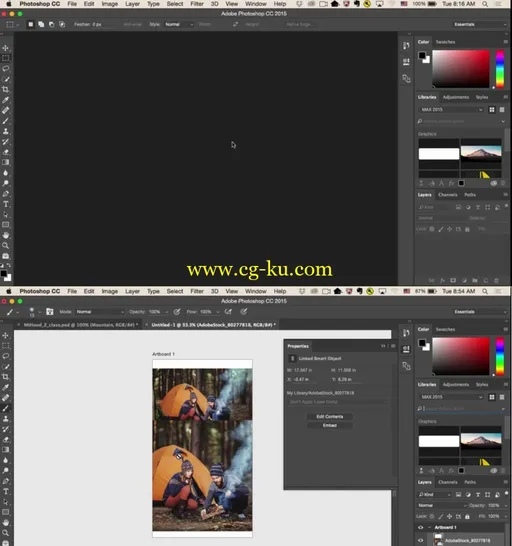Click the foreground color swatch in the Artboard window Color panel
This screenshot has height=546, width=512.
(422, 343)
